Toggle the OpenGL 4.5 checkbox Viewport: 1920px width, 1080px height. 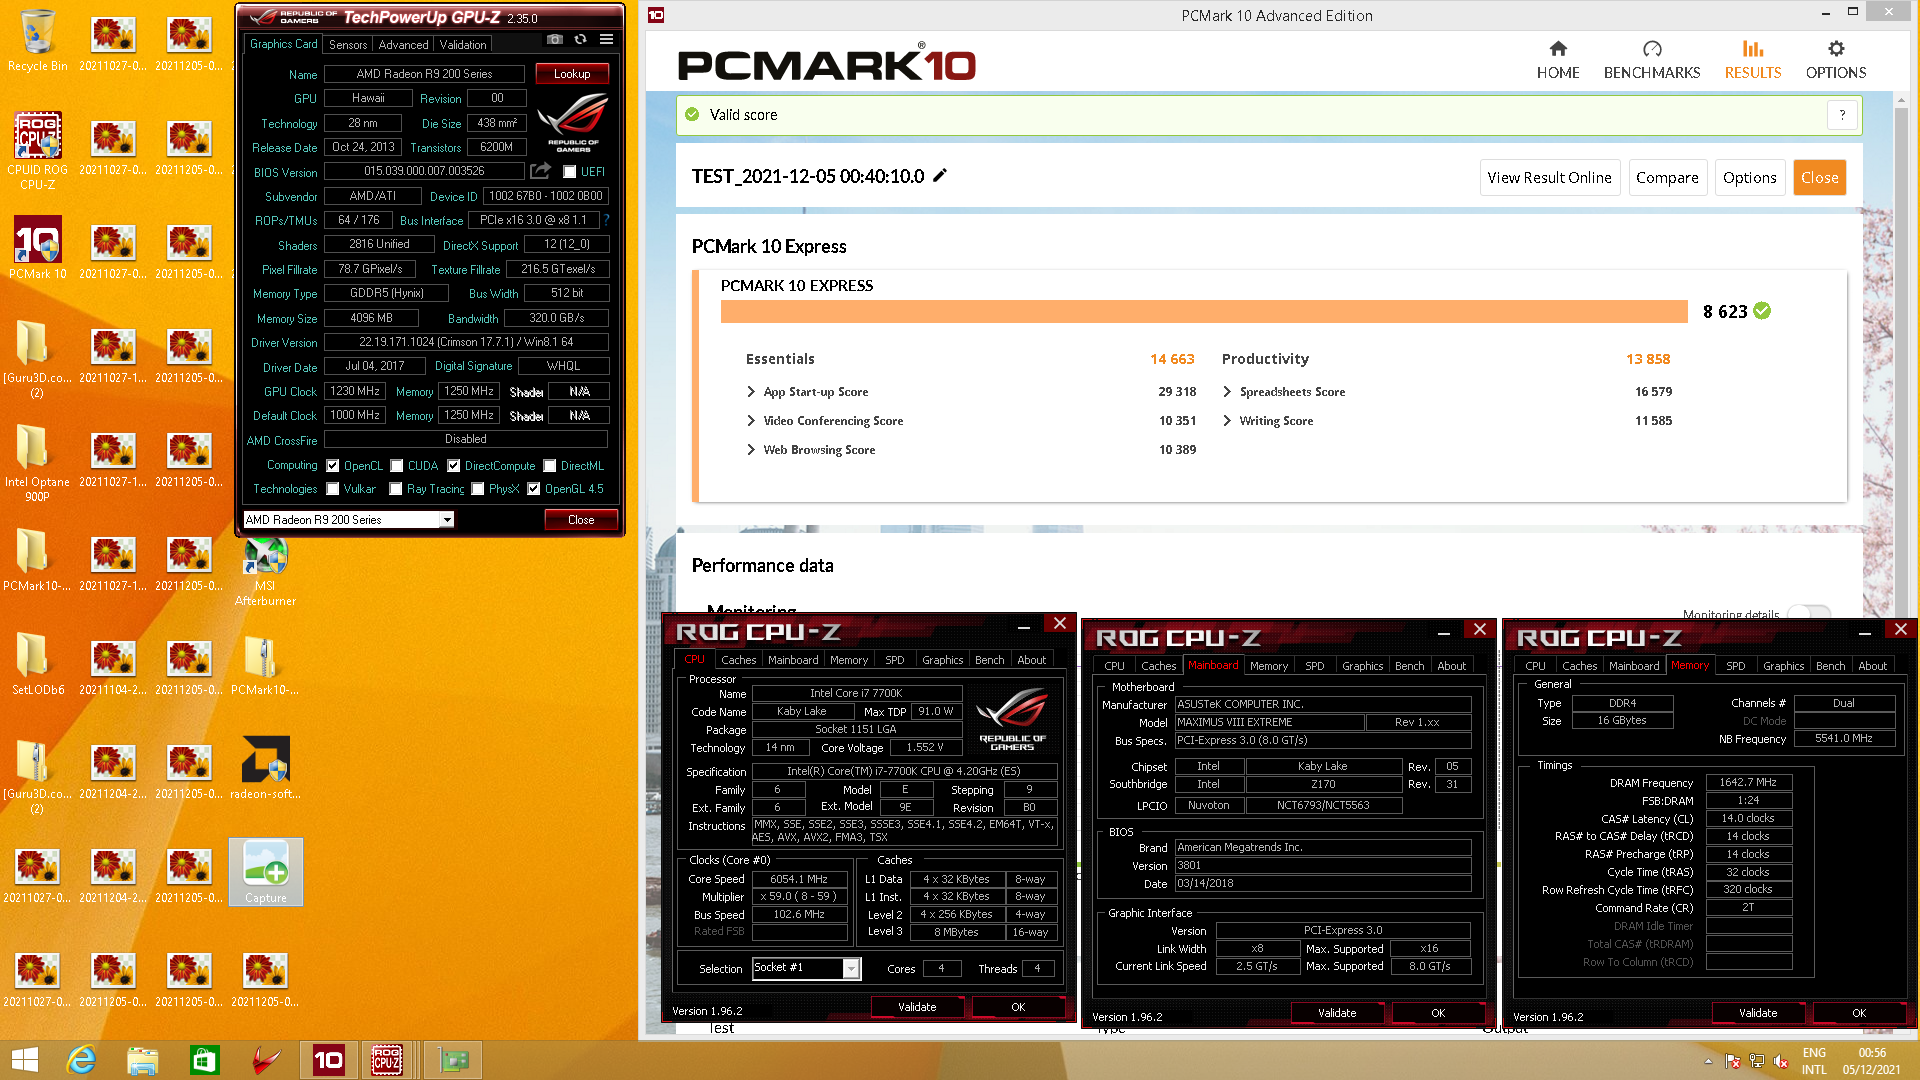point(534,489)
